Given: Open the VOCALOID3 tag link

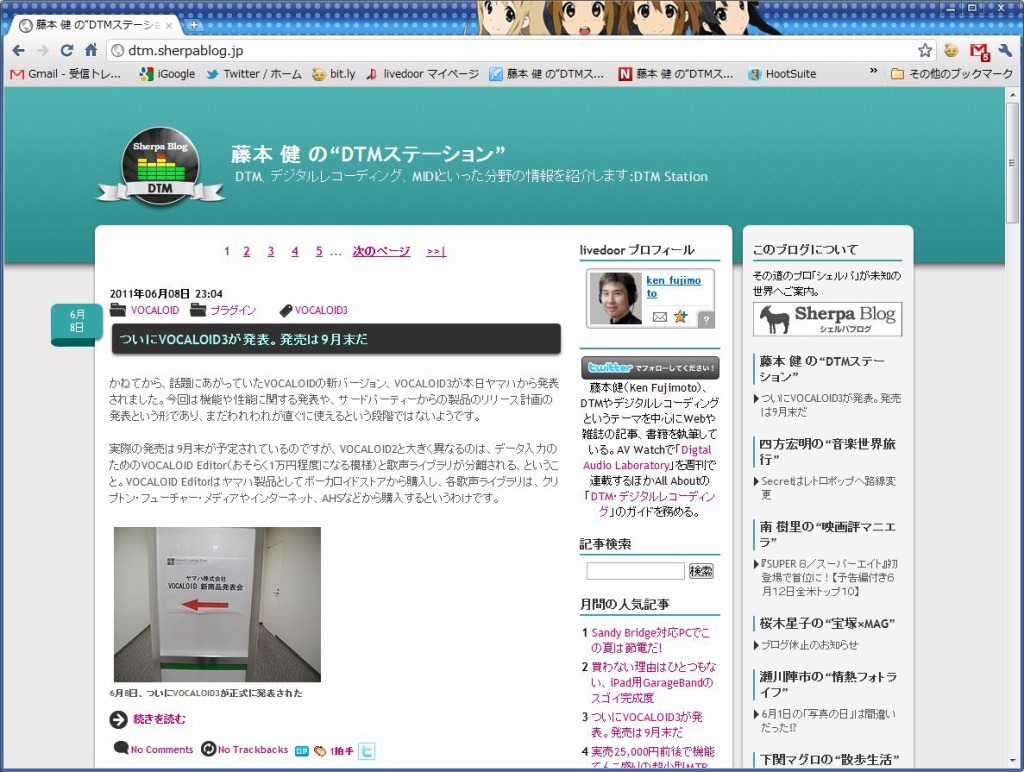Looking at the screenshot, I should pos(321,310).
